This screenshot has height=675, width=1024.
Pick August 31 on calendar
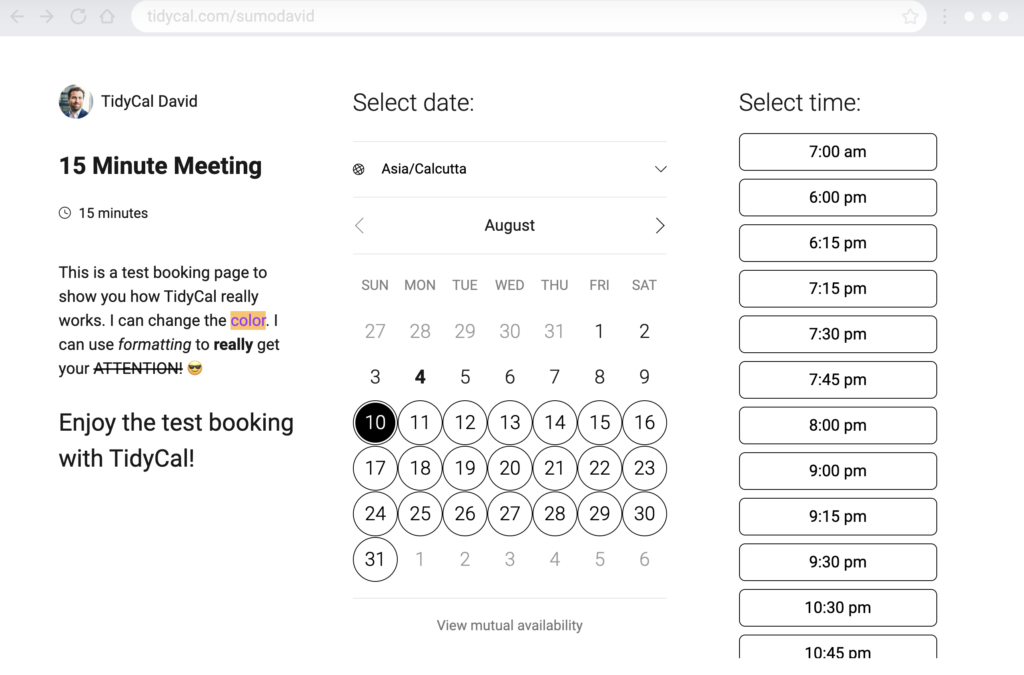[x=375, y=559]
